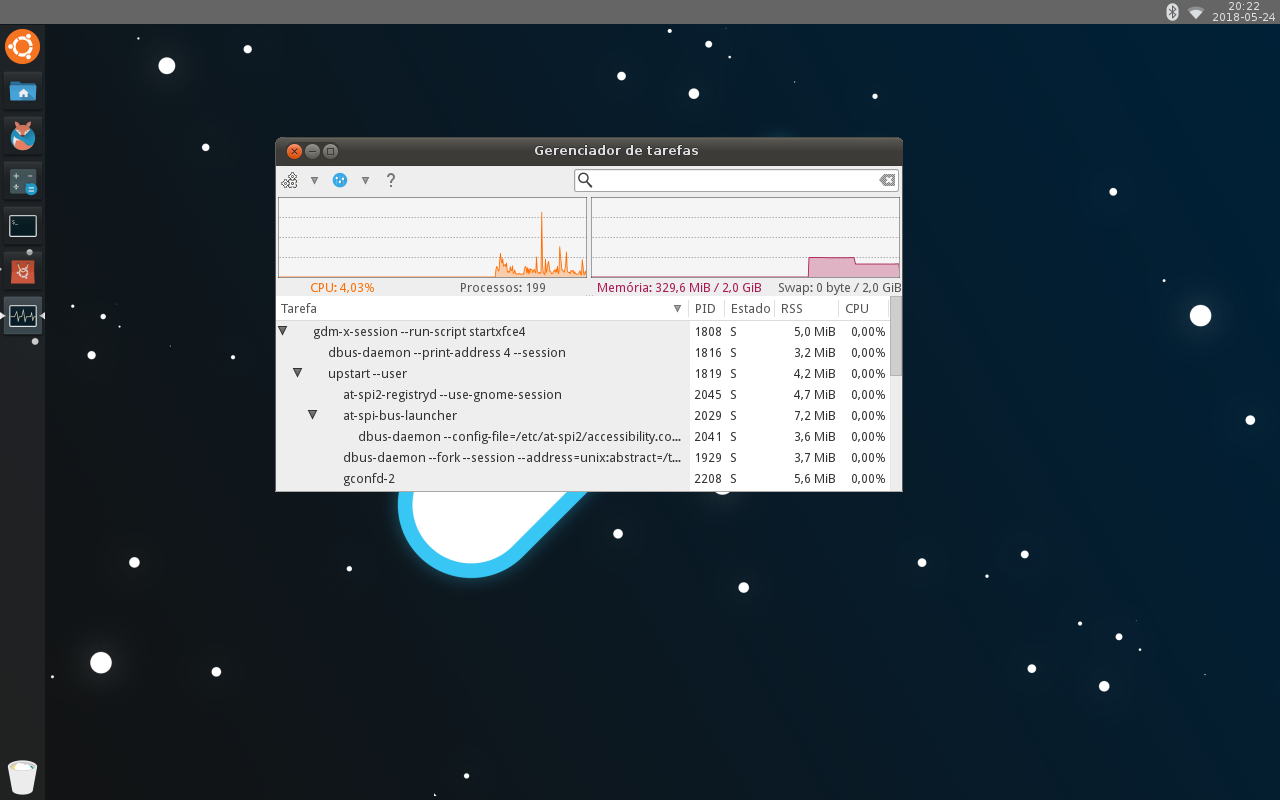The image size is (1280, 800).
Task: Open the task manager settings gear icon
Action: [x=290, y=180]
